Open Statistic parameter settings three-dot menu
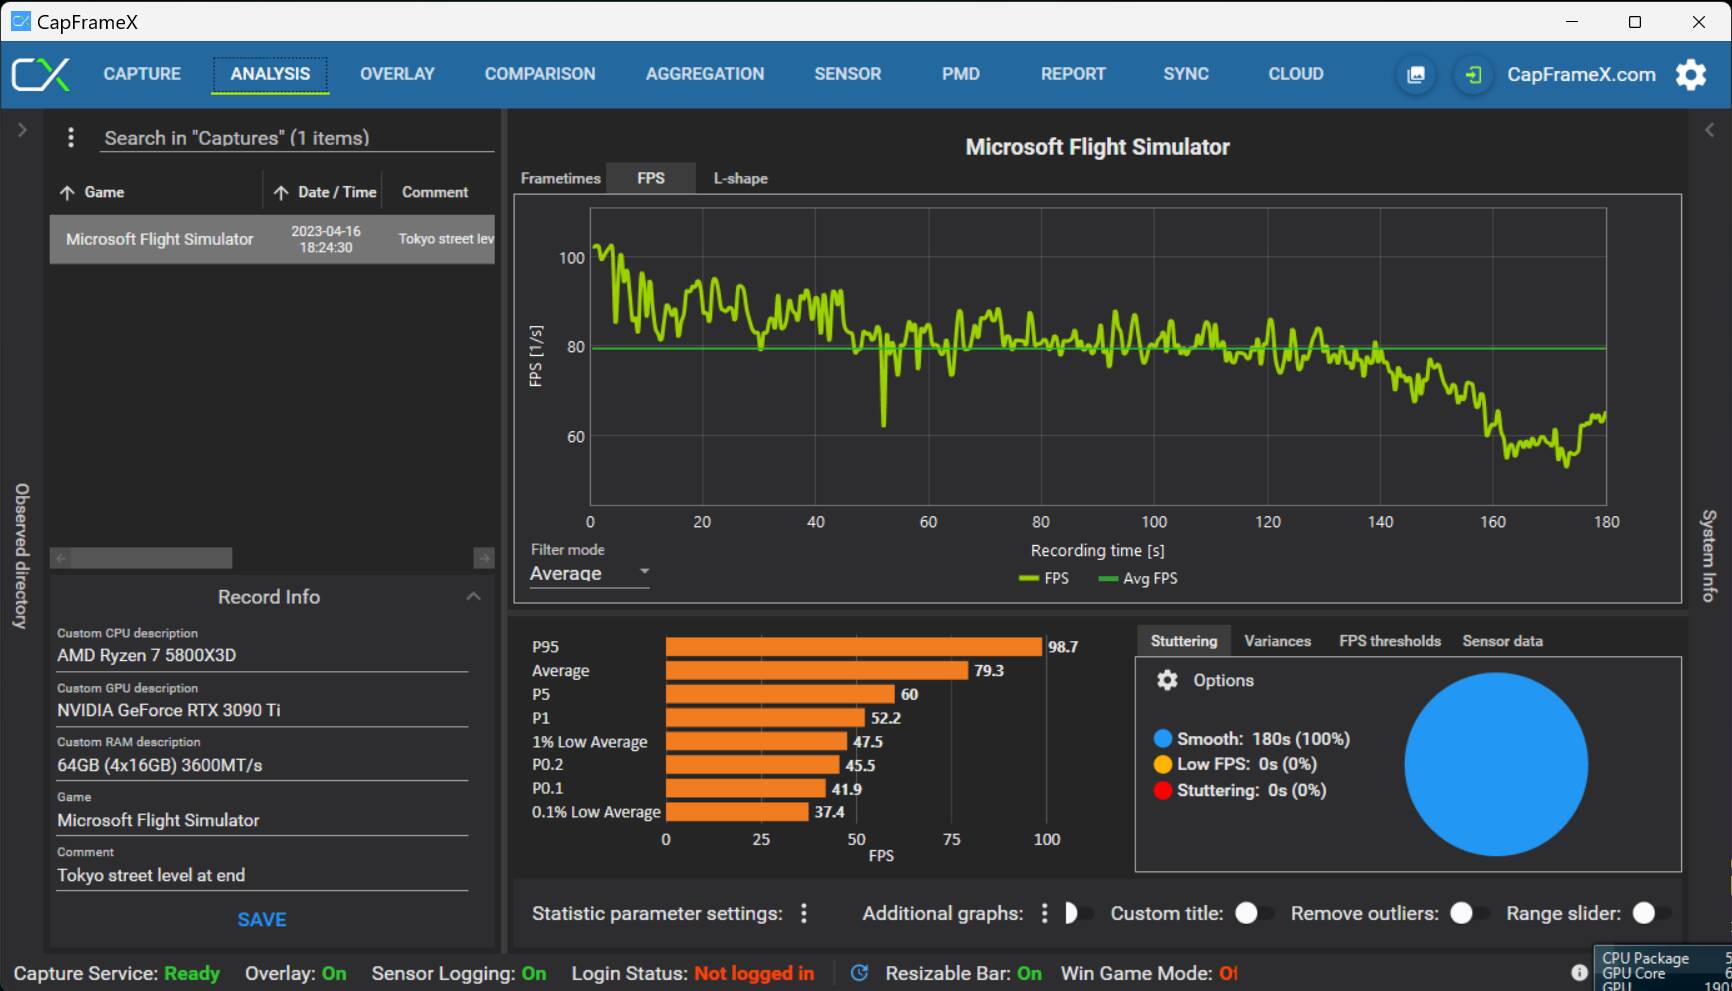 pyautogui.click(x=804, y=913)
